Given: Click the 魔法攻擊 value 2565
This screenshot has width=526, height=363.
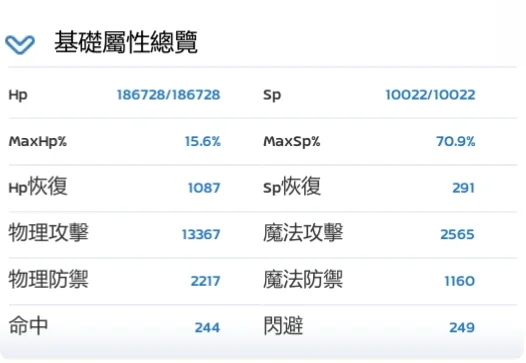Looking at the screenshot, I should [x=457, y=235].
